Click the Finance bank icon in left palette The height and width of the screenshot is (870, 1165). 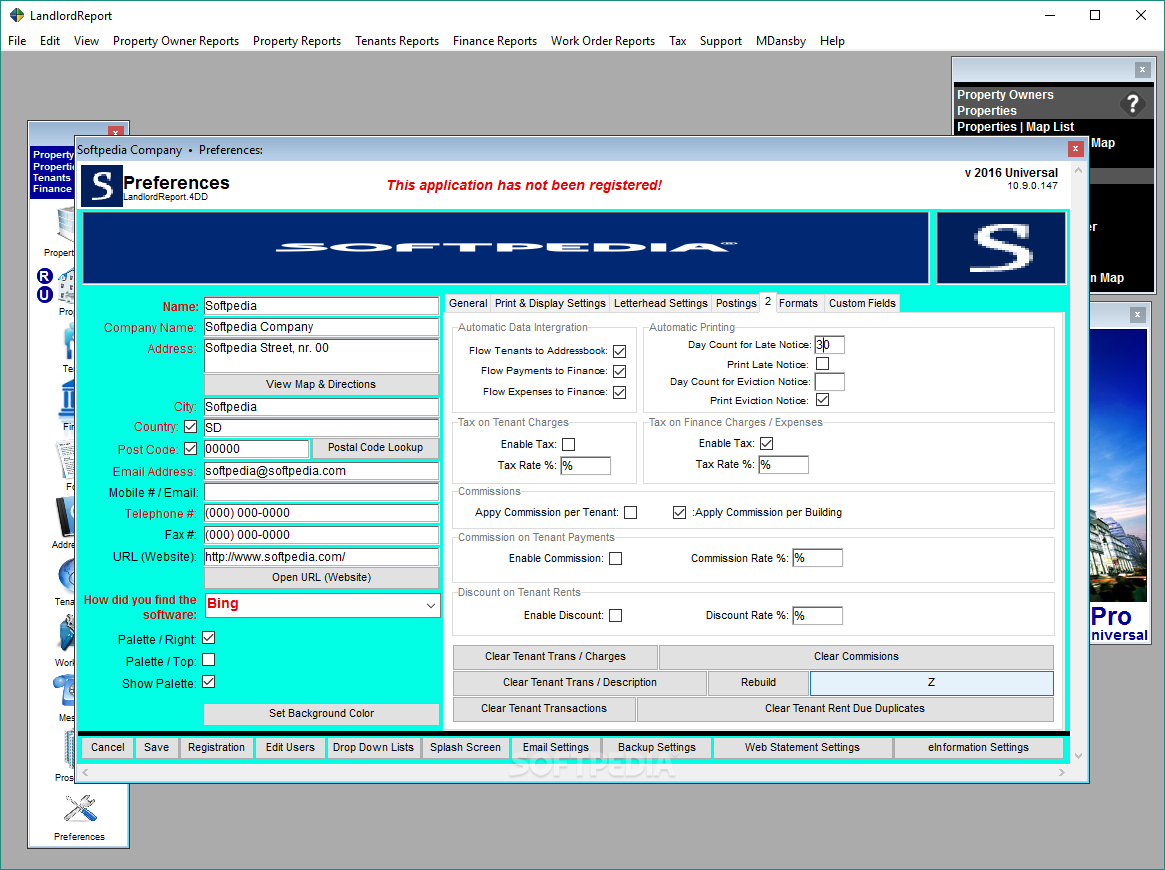[x=68, y=399]
